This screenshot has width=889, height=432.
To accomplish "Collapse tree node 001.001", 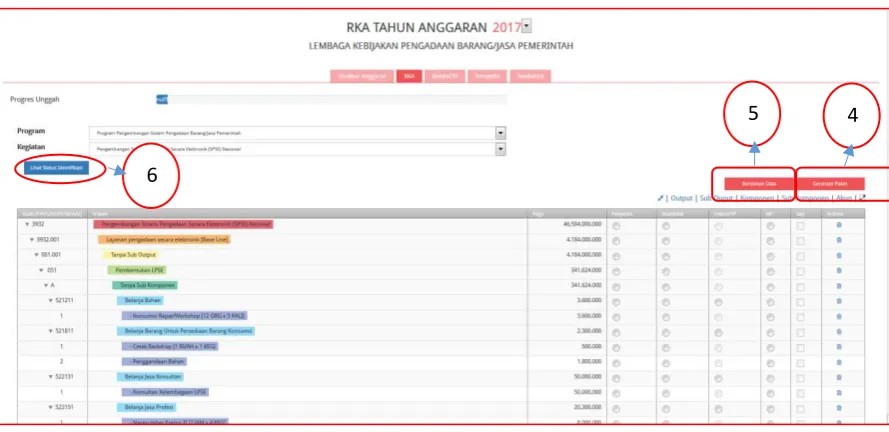I will point(36,255).
